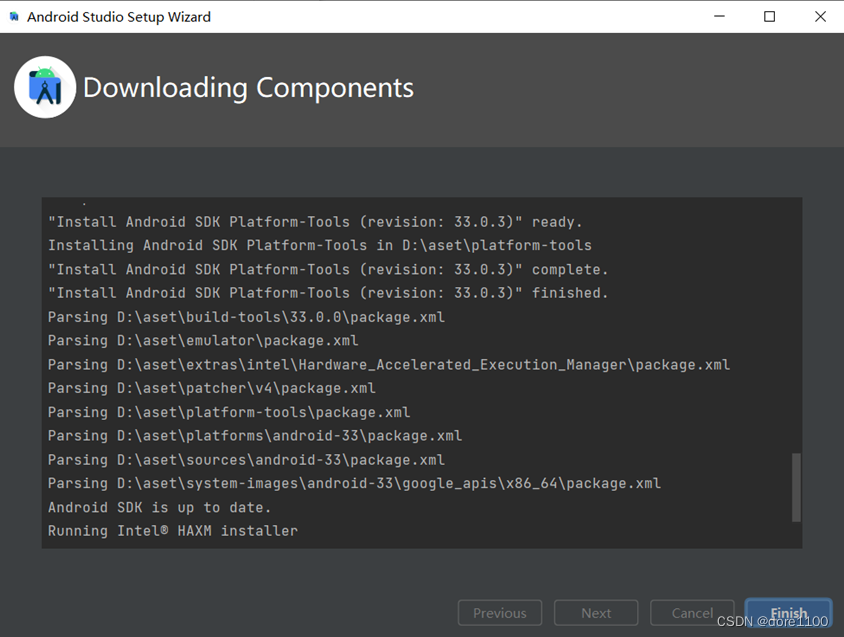Click the 'Downloading Components' heading

(248, 88)
